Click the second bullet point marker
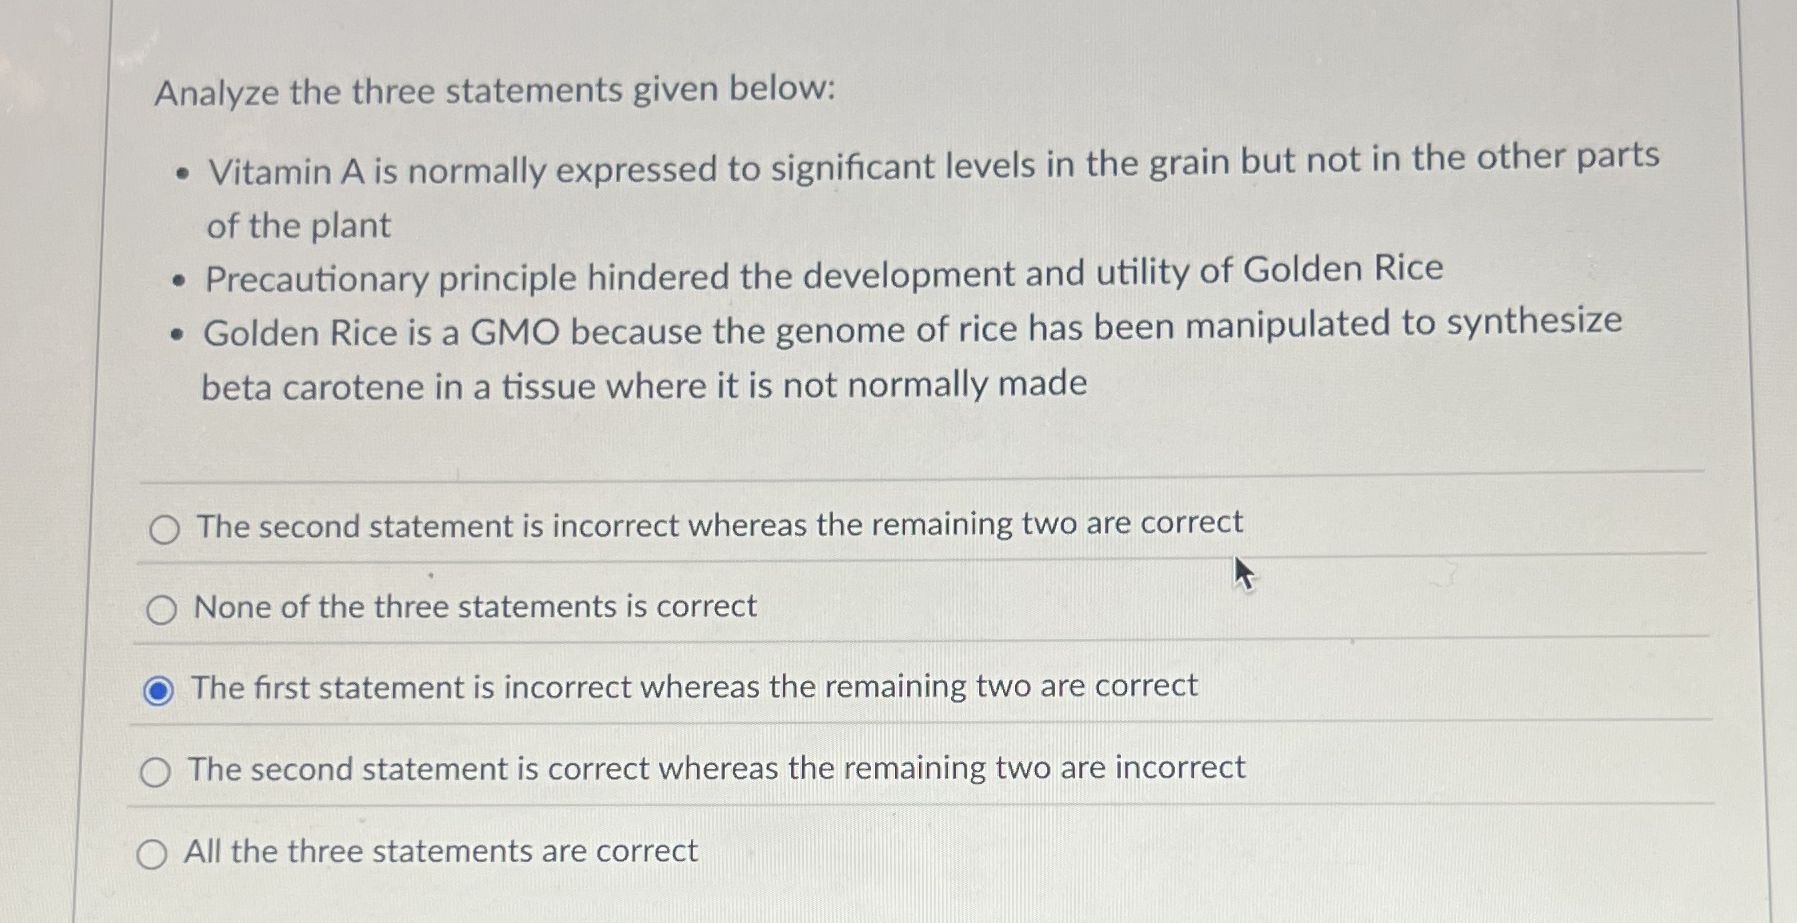This screenshot has width=1797, height=923. pos(179,278)
